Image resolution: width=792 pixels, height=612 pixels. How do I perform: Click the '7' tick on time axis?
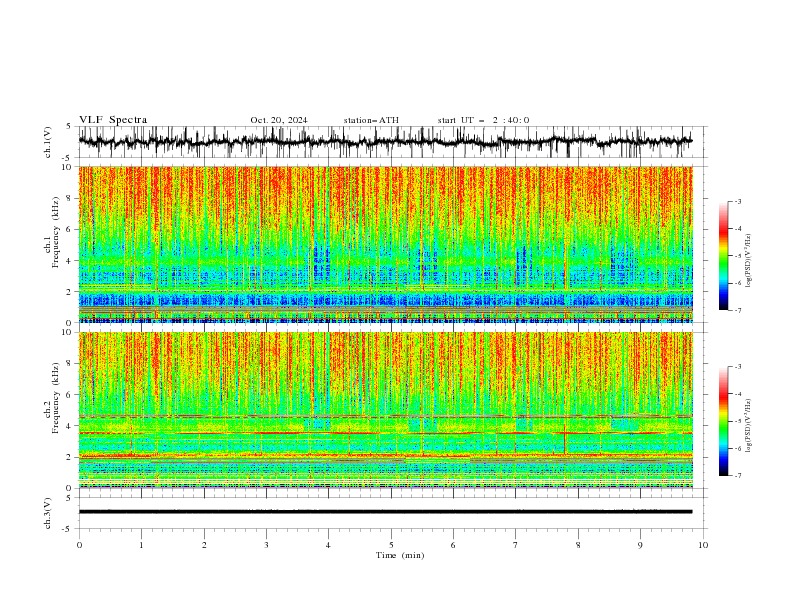pyautogui.click(x=516, y=545)
